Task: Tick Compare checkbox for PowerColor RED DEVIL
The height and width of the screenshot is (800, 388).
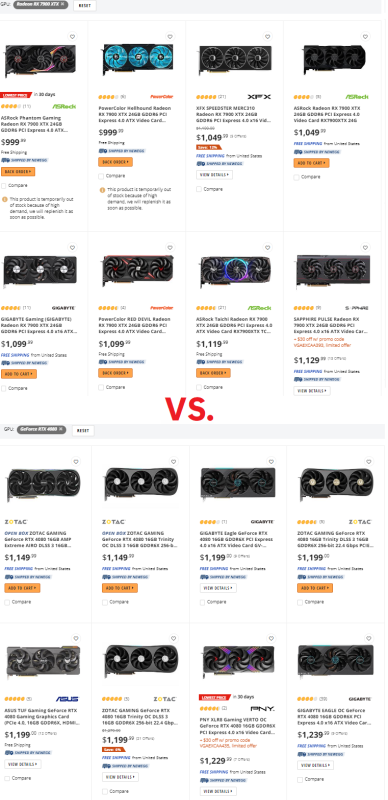Action: pyautogui.click(x=102, y=387)
